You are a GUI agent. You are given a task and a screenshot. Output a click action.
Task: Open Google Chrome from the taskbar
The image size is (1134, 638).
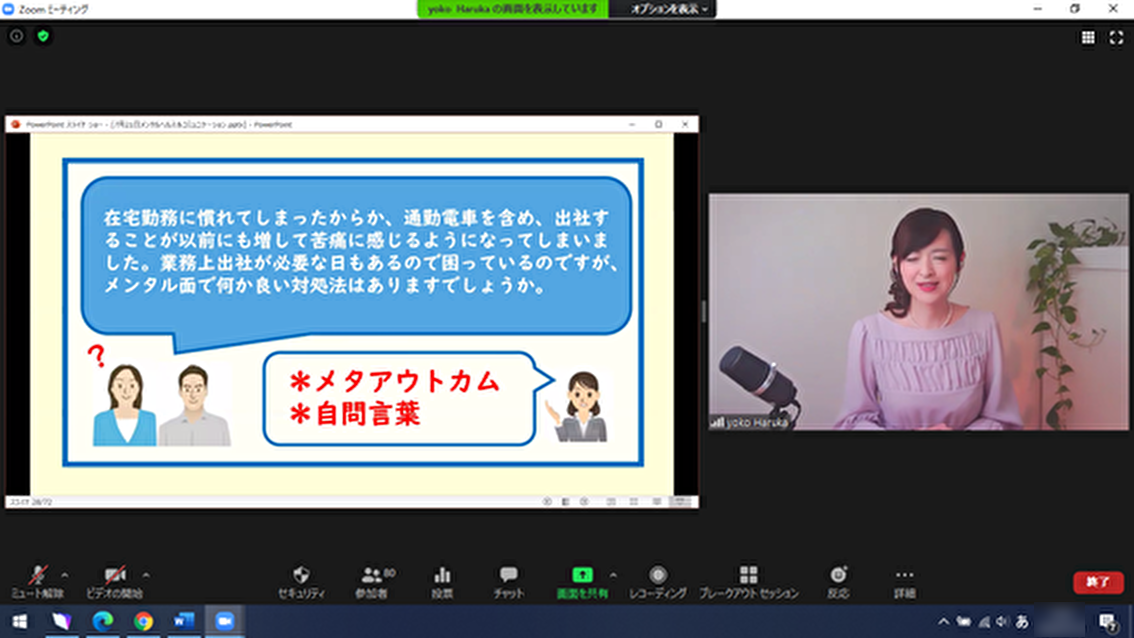click(143, 621)
